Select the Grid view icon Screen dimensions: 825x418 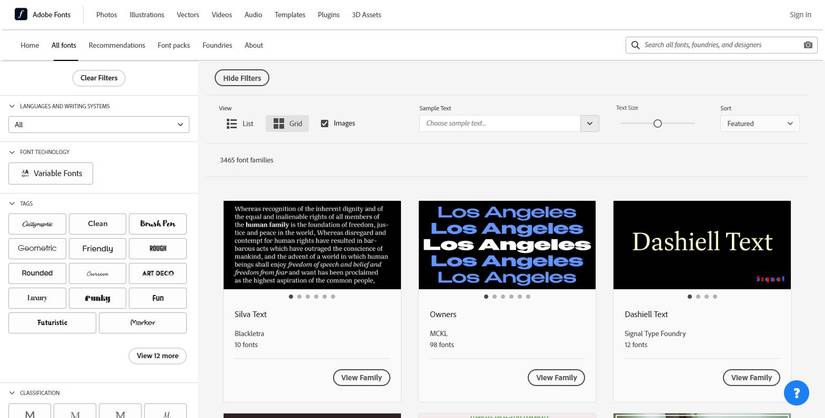point(279,124)
